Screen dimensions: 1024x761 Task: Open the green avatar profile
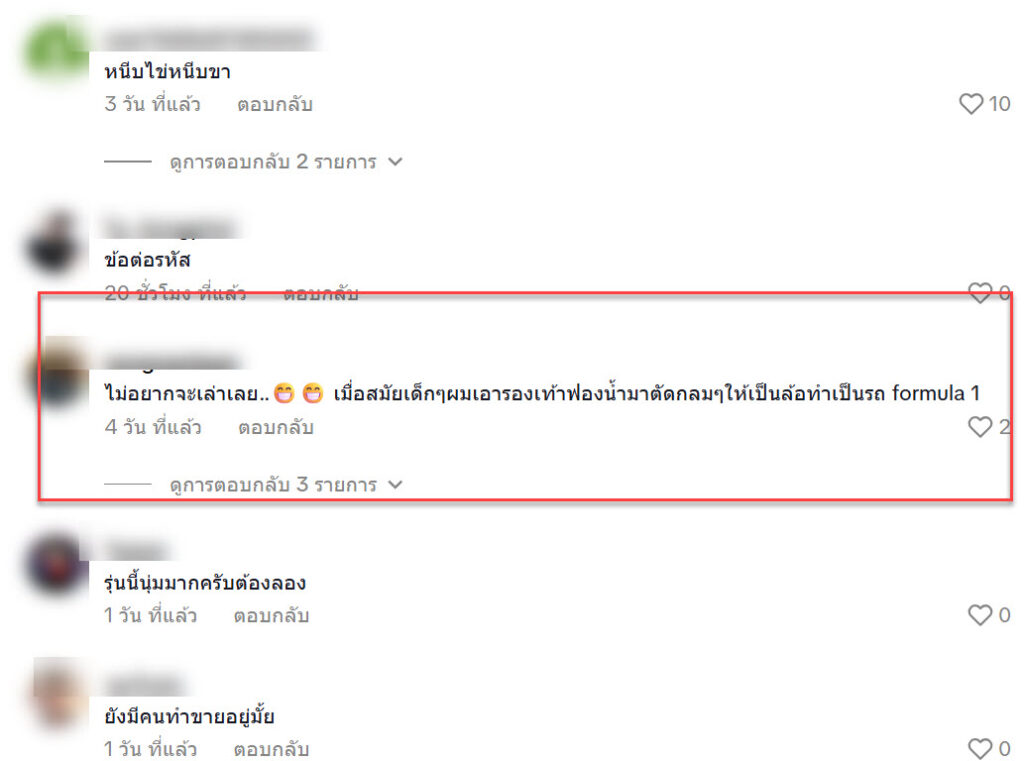[x=56, y=49]
